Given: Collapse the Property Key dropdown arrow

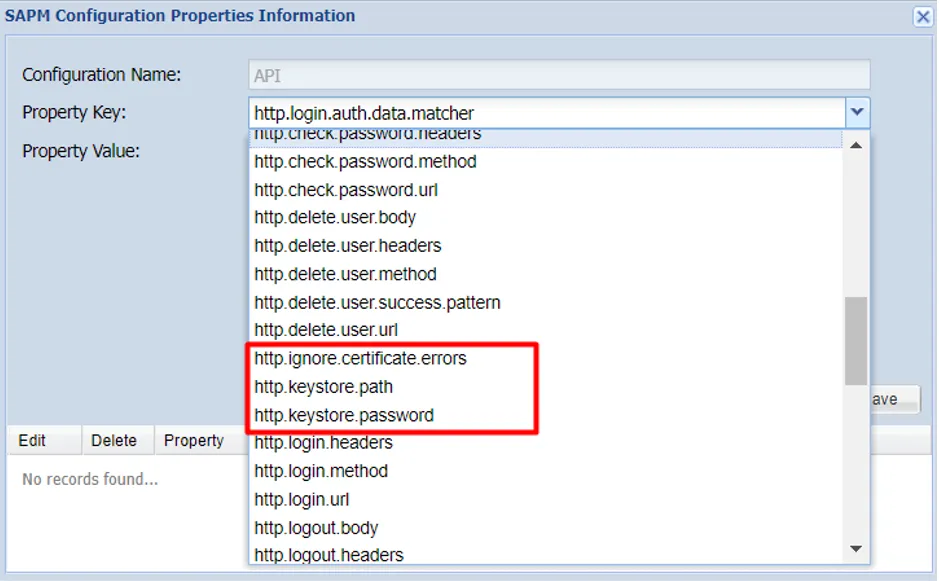Looking at the screenshot, I should tap(857, 112).
